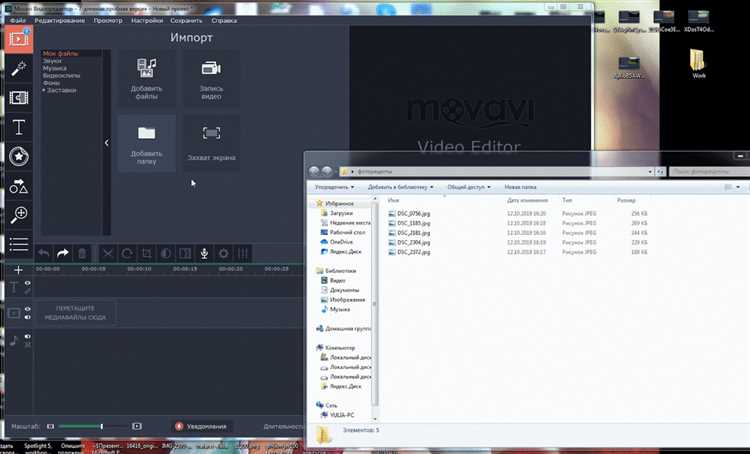Click the Delete trash icon in toolbar
This screenshot has width=750, height=454.
[x=82, y=254]
